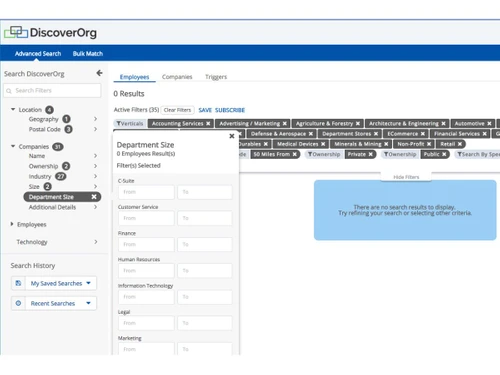500x375 pixels.
Task: Click the magnifier icon in Search Filters
Action: [9, 91]
